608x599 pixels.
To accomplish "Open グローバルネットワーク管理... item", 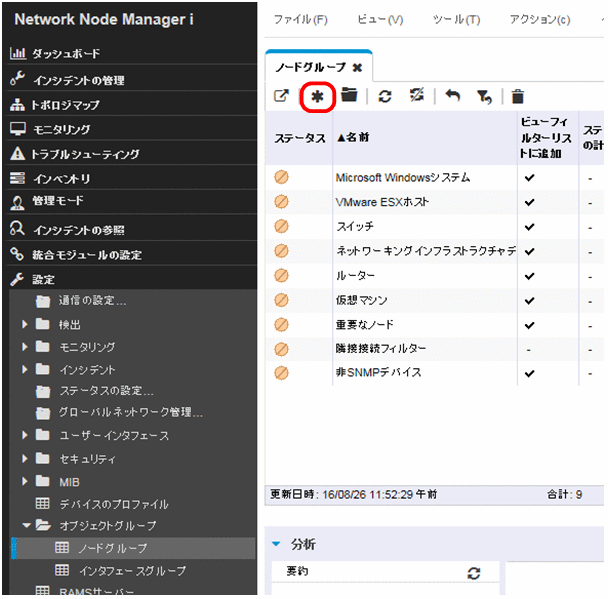I will click(x=131, y=412).
